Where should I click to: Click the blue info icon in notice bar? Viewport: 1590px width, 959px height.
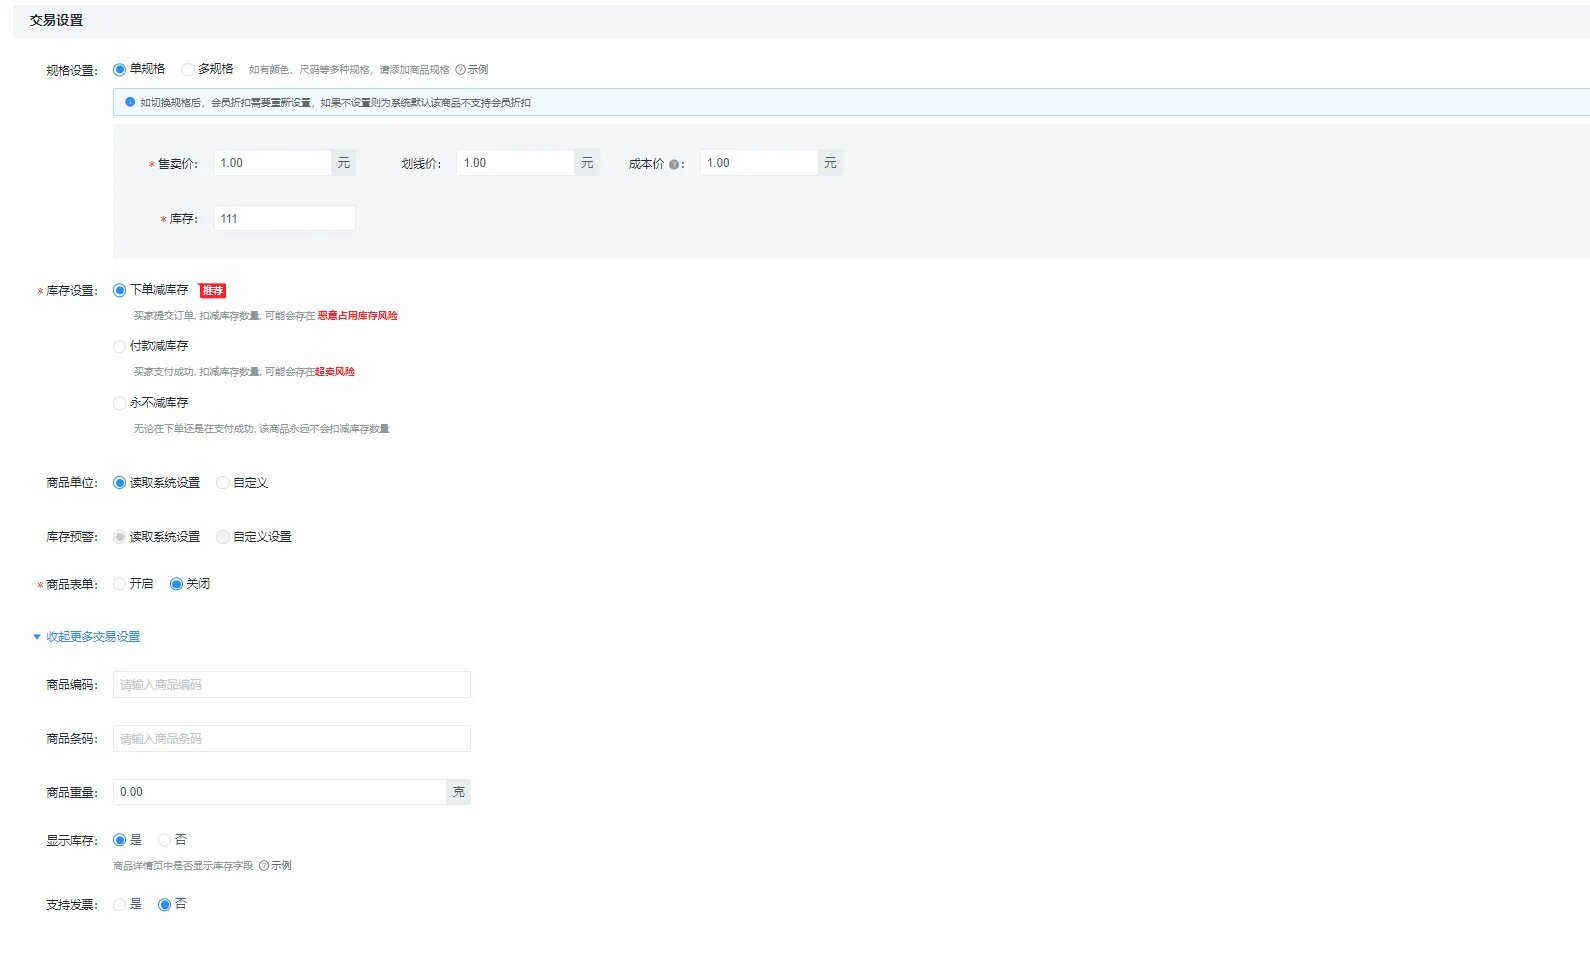click(130, 102)
